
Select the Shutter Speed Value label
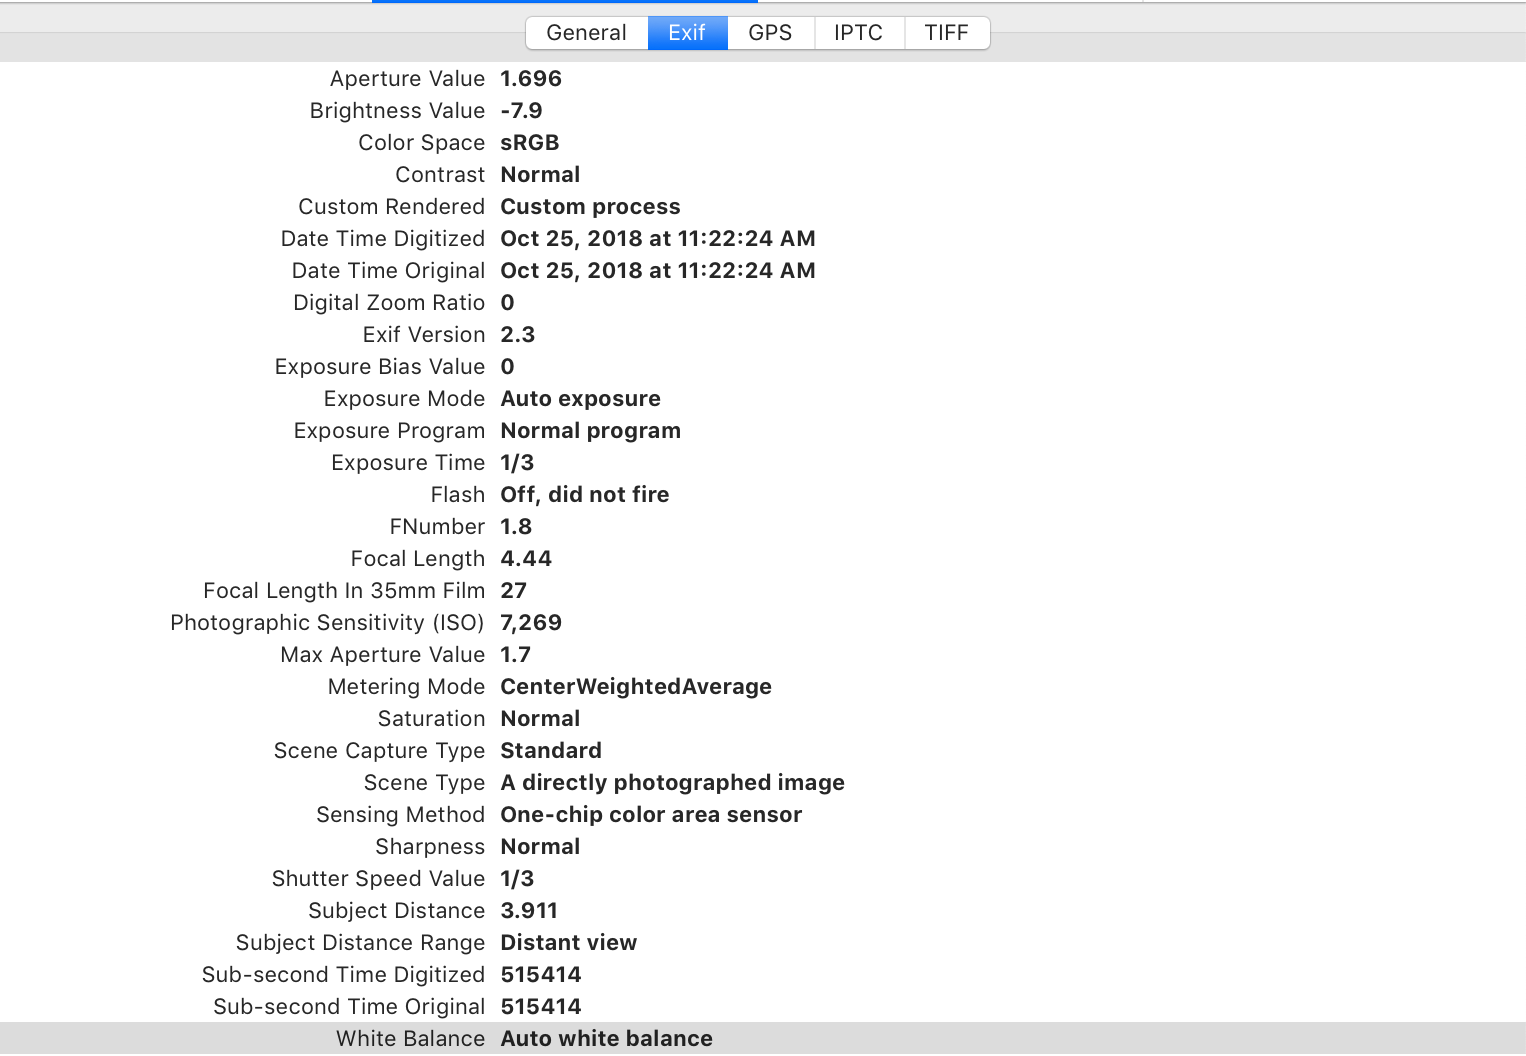point(378,879)
